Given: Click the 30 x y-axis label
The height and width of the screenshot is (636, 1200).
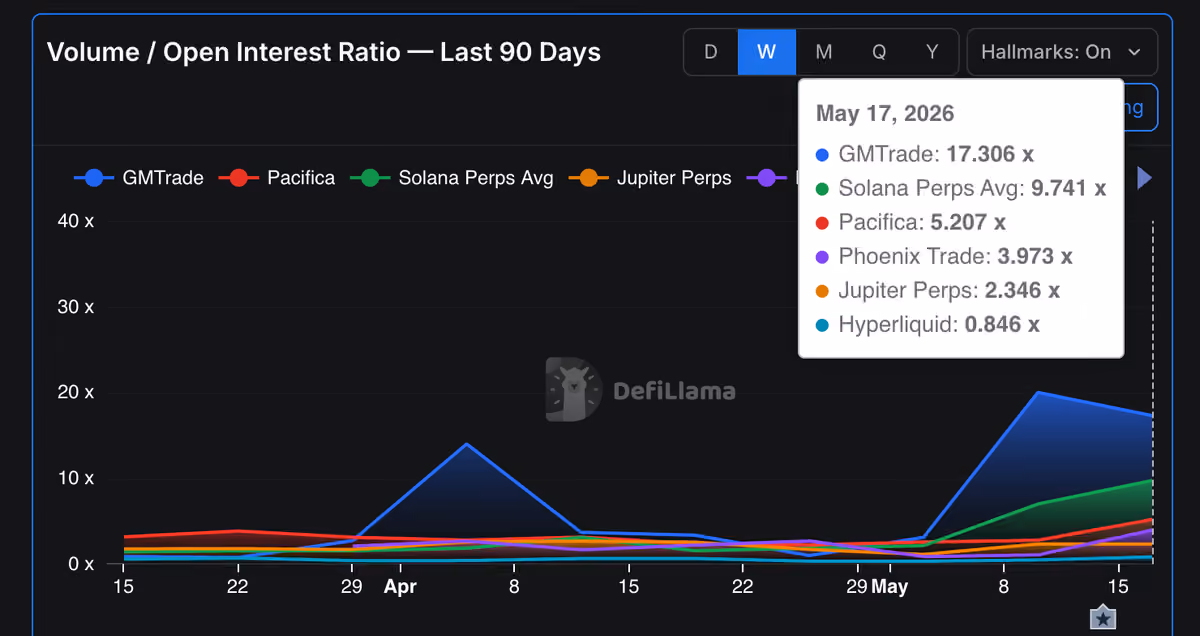Looking at the screenshot, I should tap(75, 307).
